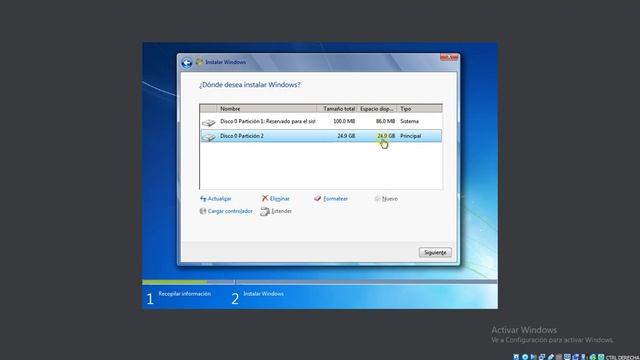Click the Actualizar link
The width and height of the screenshot is (640, 360).
pos(220,199)
